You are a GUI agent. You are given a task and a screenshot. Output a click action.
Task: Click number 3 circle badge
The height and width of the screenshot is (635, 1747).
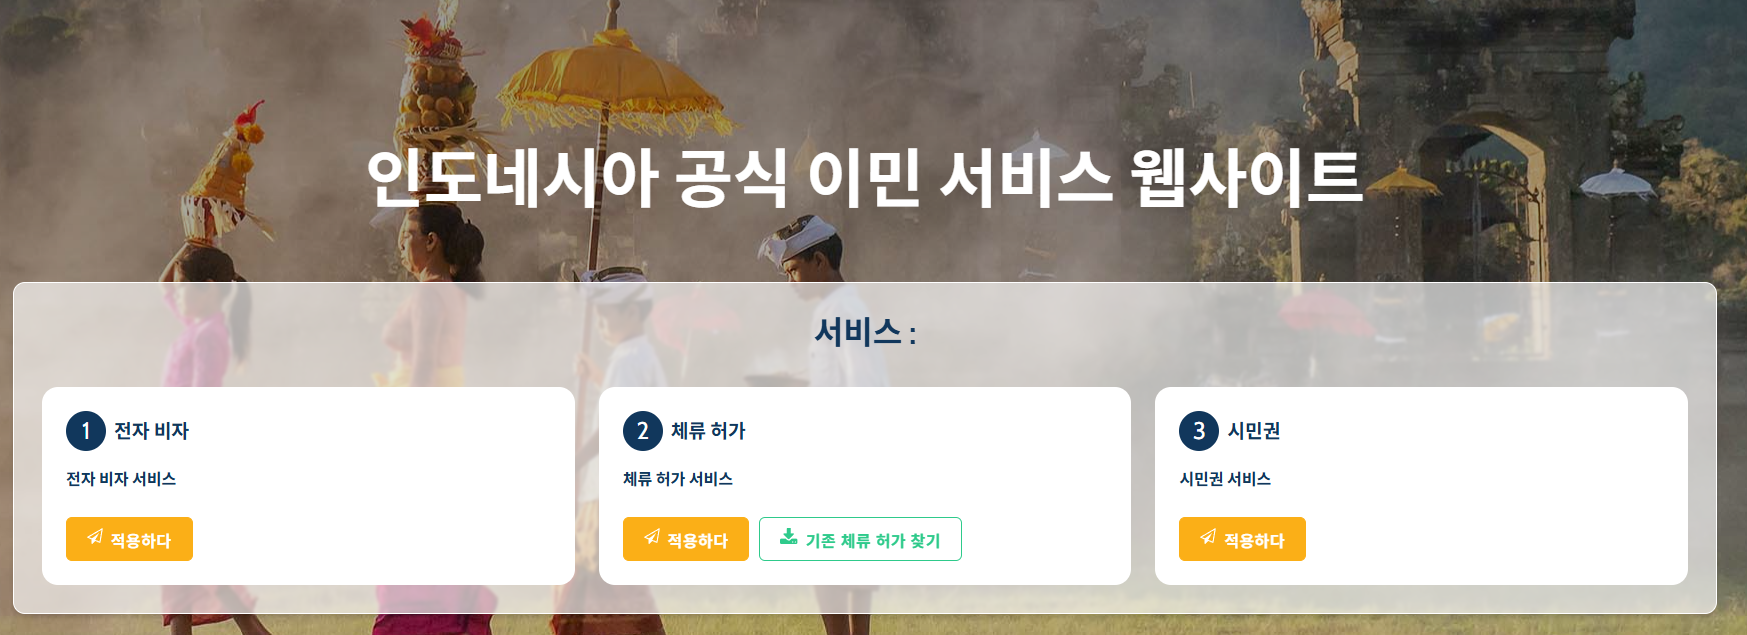(1199, 431)
